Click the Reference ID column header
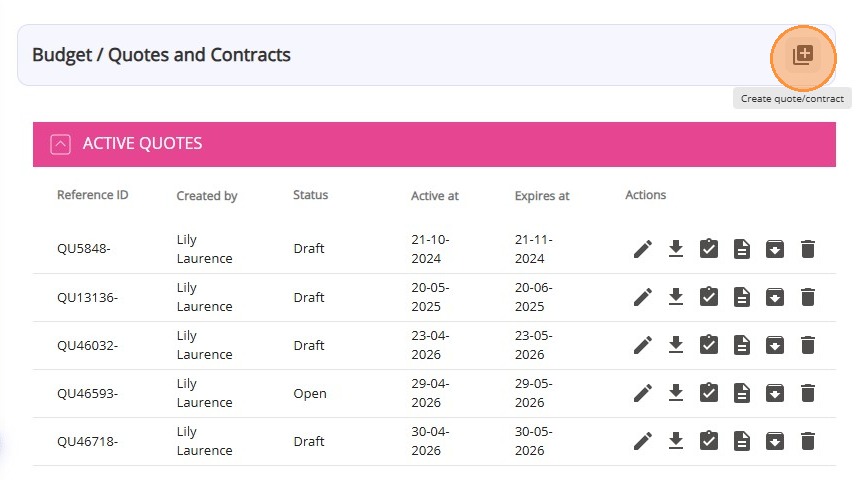860x480 pixels. [93, 195]
